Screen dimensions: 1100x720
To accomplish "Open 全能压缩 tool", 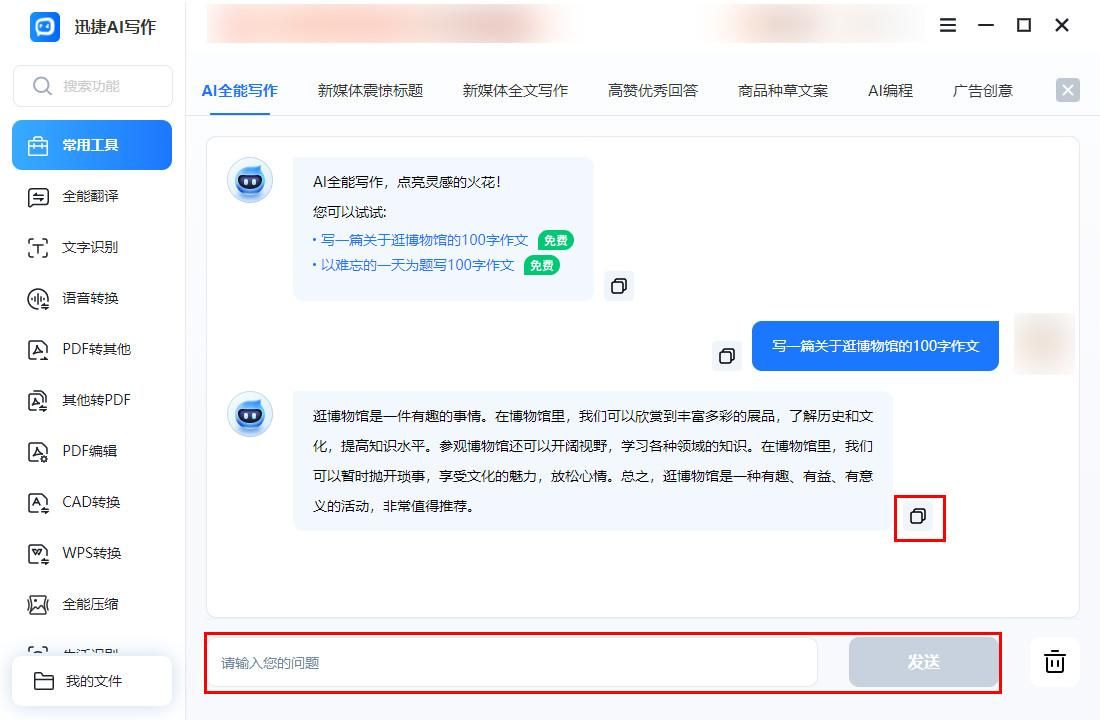I will [92, 604].
